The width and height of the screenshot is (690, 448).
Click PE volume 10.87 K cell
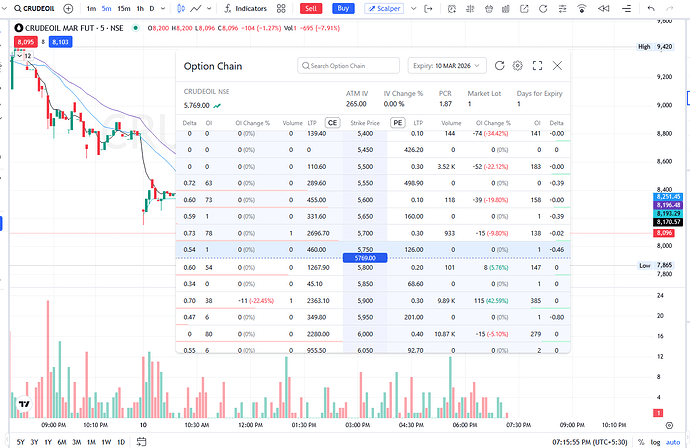[x=445, y=334]
